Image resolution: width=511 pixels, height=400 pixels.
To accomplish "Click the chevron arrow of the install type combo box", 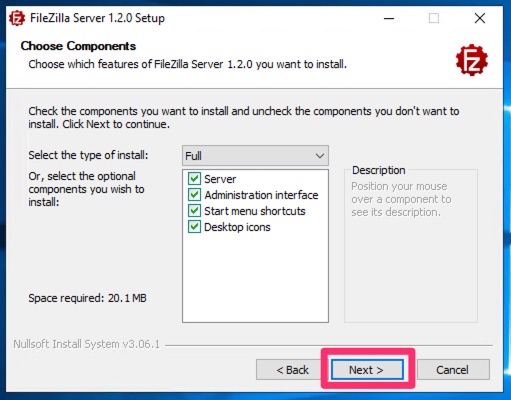I will click(320, 156).
